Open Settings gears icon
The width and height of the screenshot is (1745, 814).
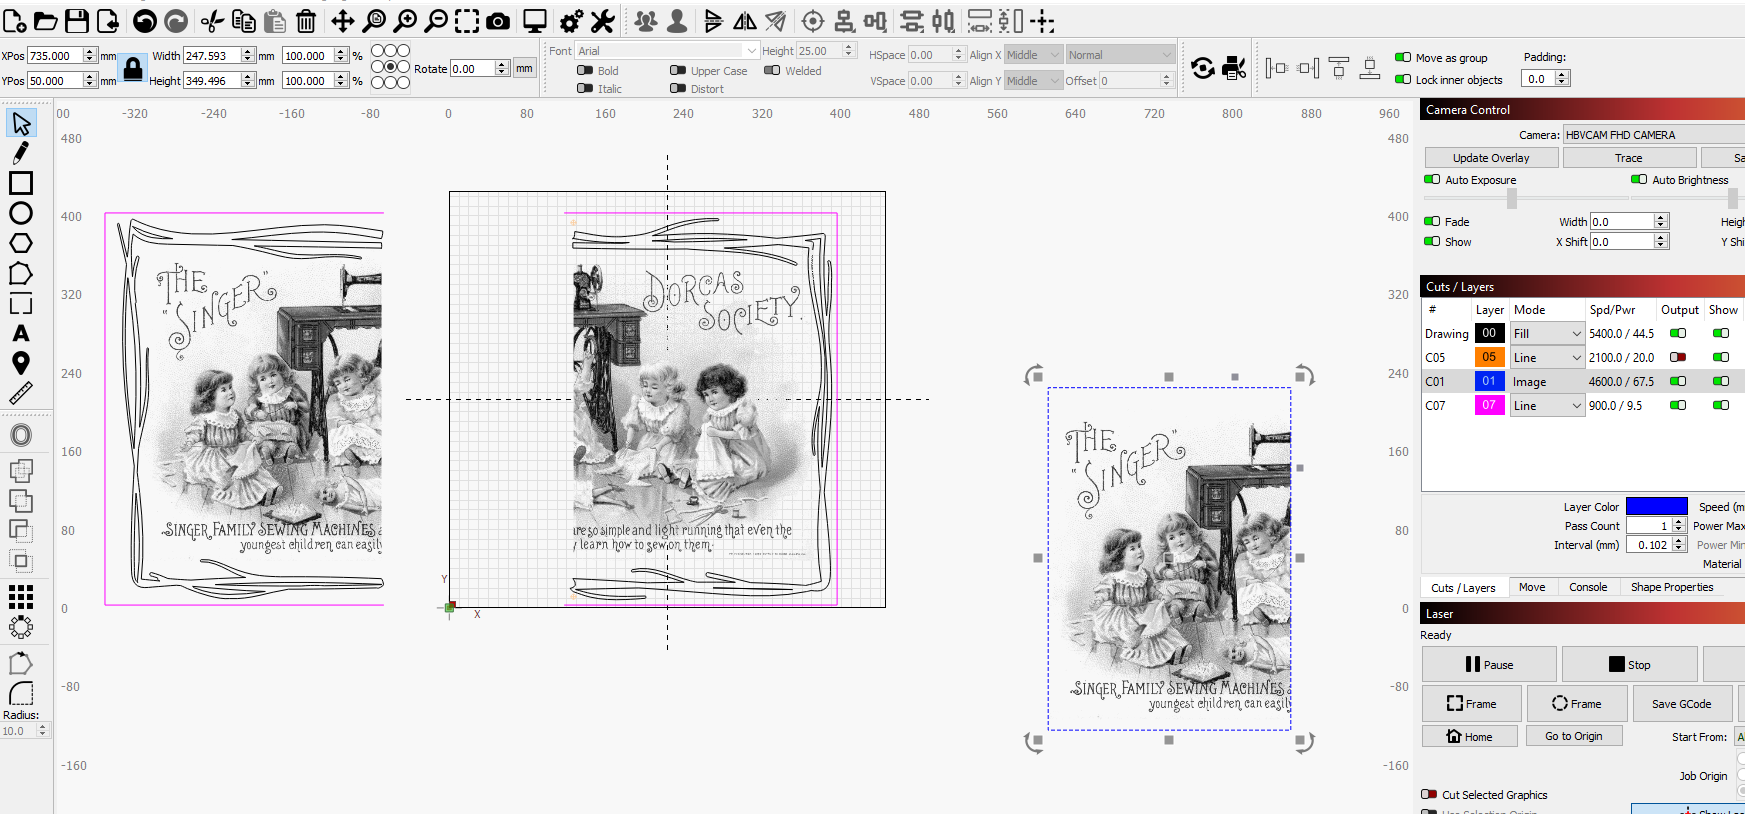[571, 21]
